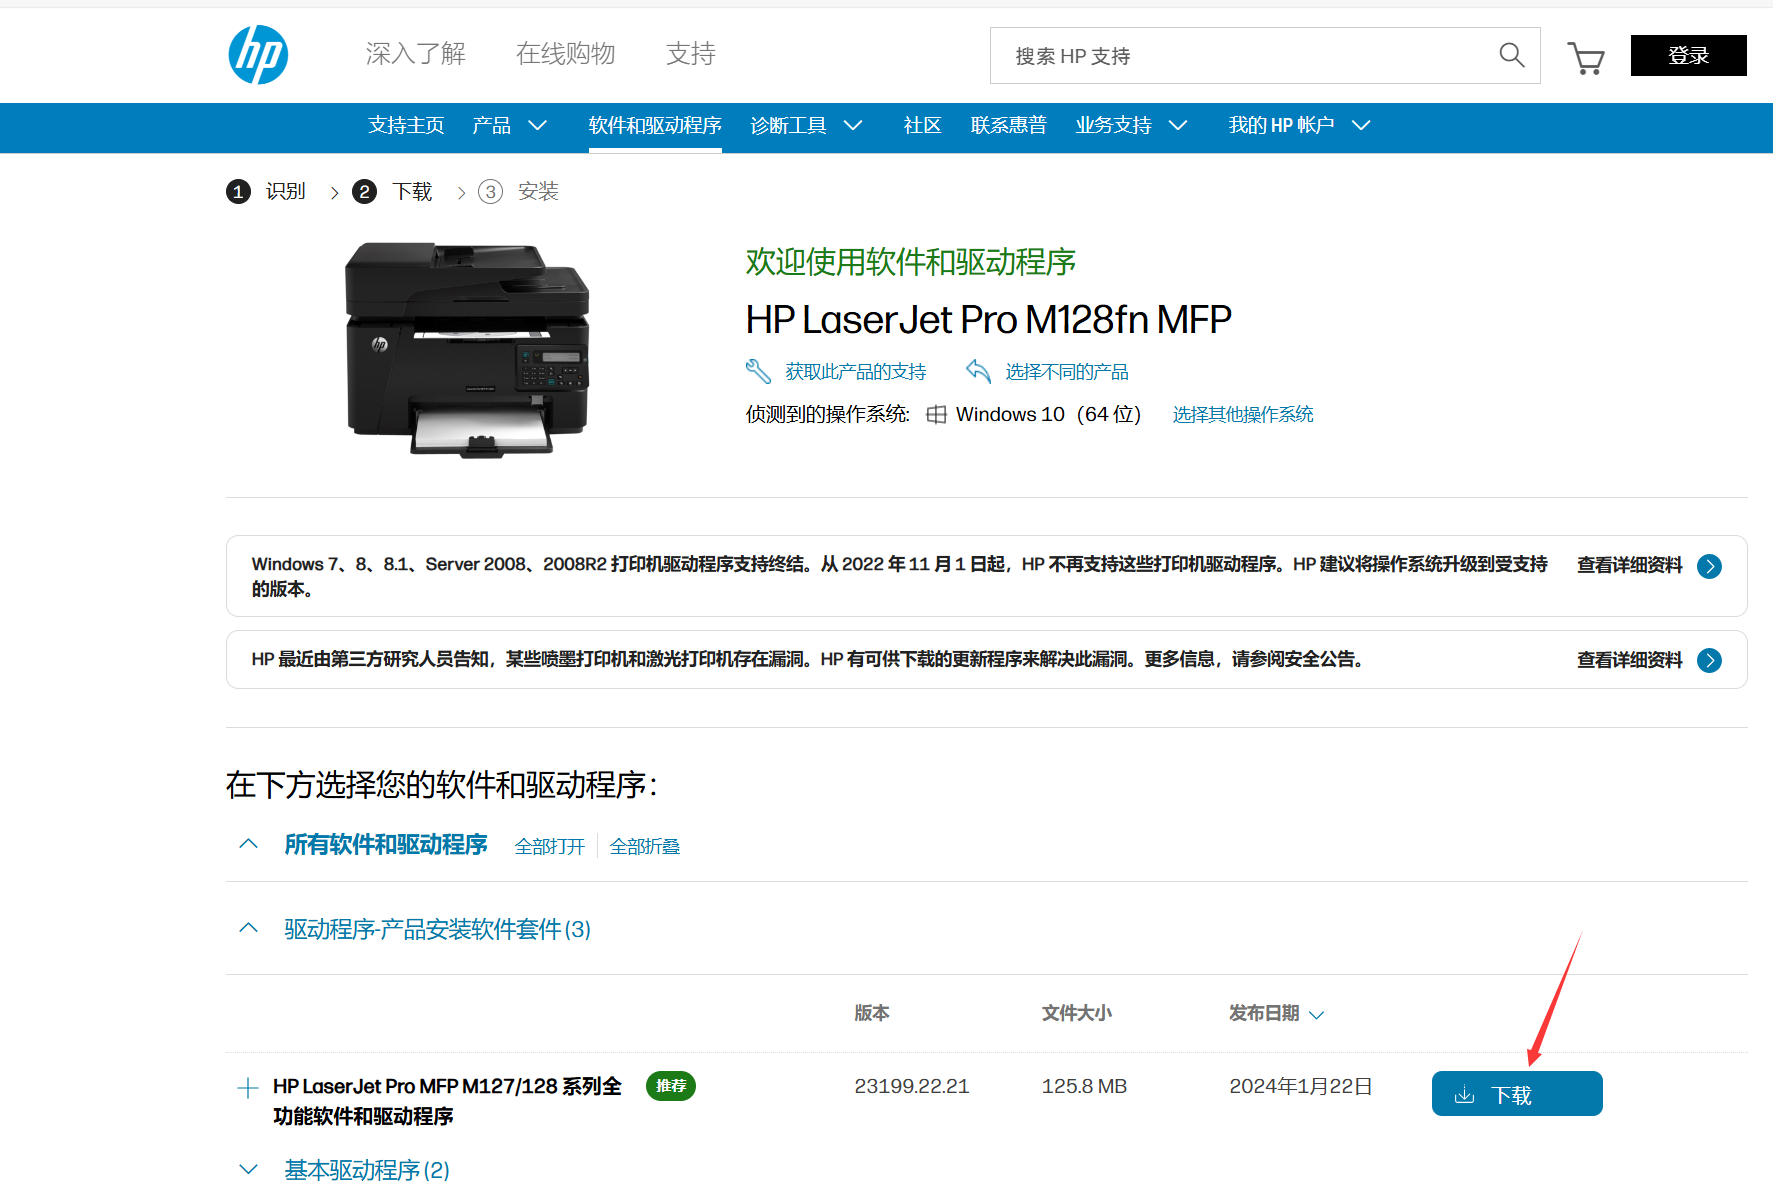This screenshot has height=1186, width=1773.
Task: Open 支持 in the top navigation
Action: tap(691, 53)
